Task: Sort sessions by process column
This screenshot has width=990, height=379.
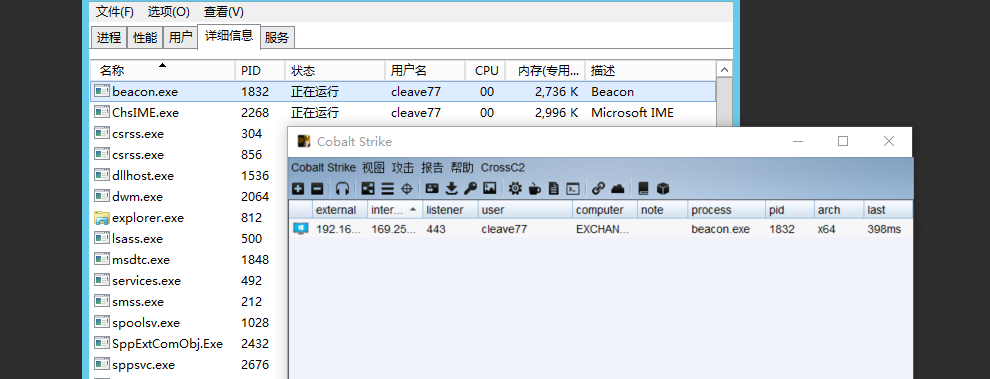Action: coord(727,210)
